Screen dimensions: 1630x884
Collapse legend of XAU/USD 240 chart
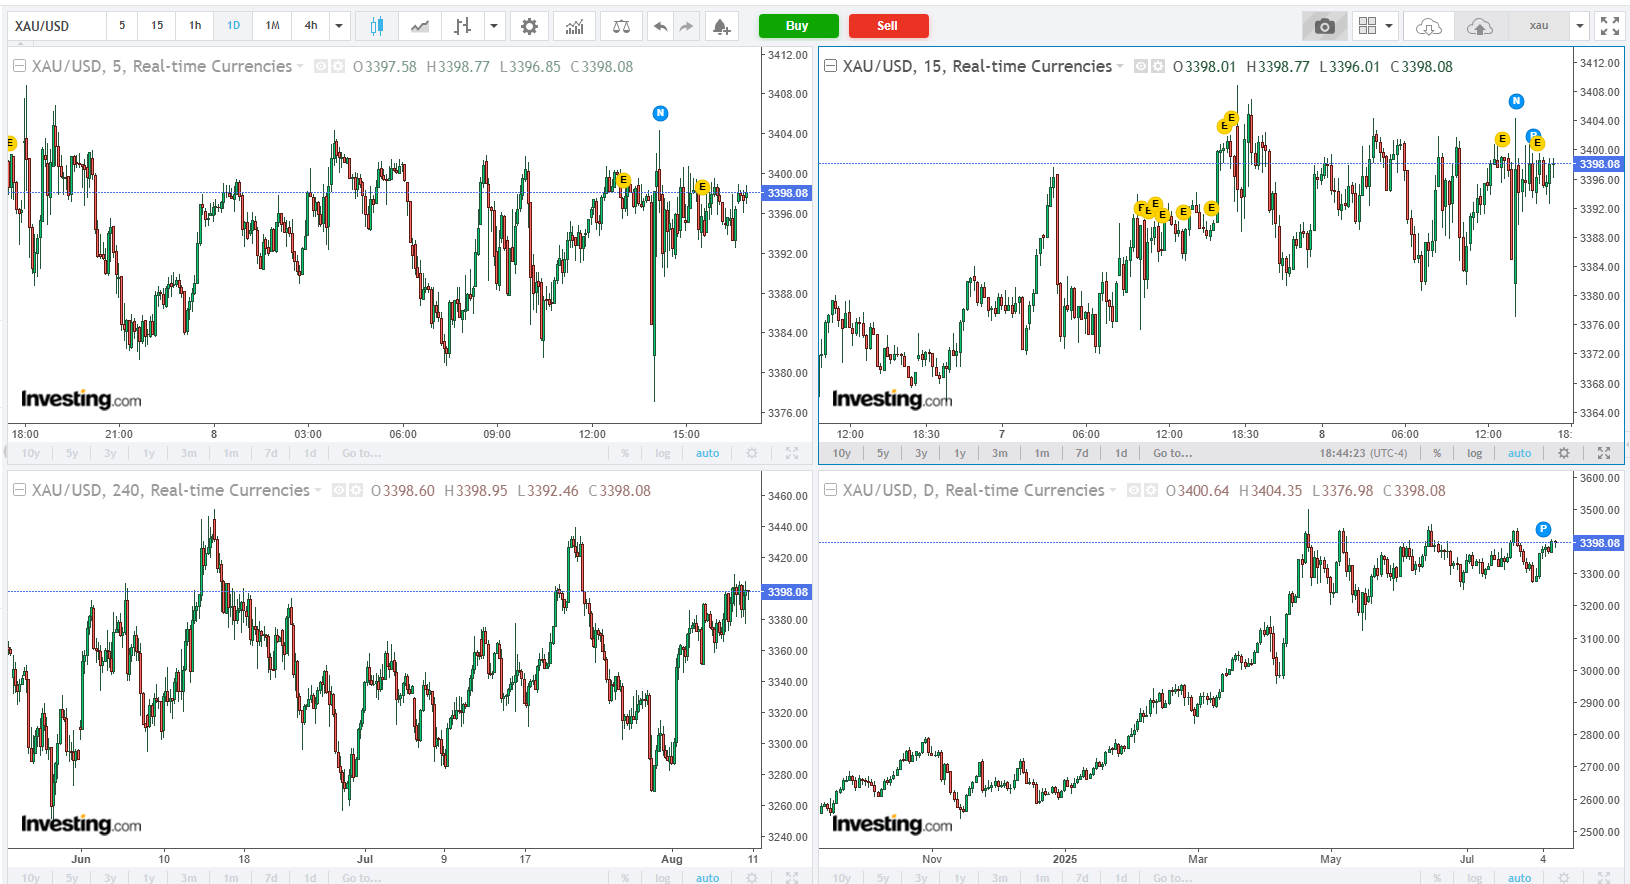click(x=19, y=490)
